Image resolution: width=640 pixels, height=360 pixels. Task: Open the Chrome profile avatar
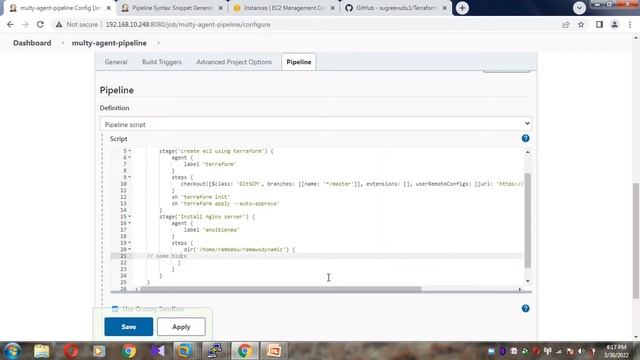[x=614, y=24]
